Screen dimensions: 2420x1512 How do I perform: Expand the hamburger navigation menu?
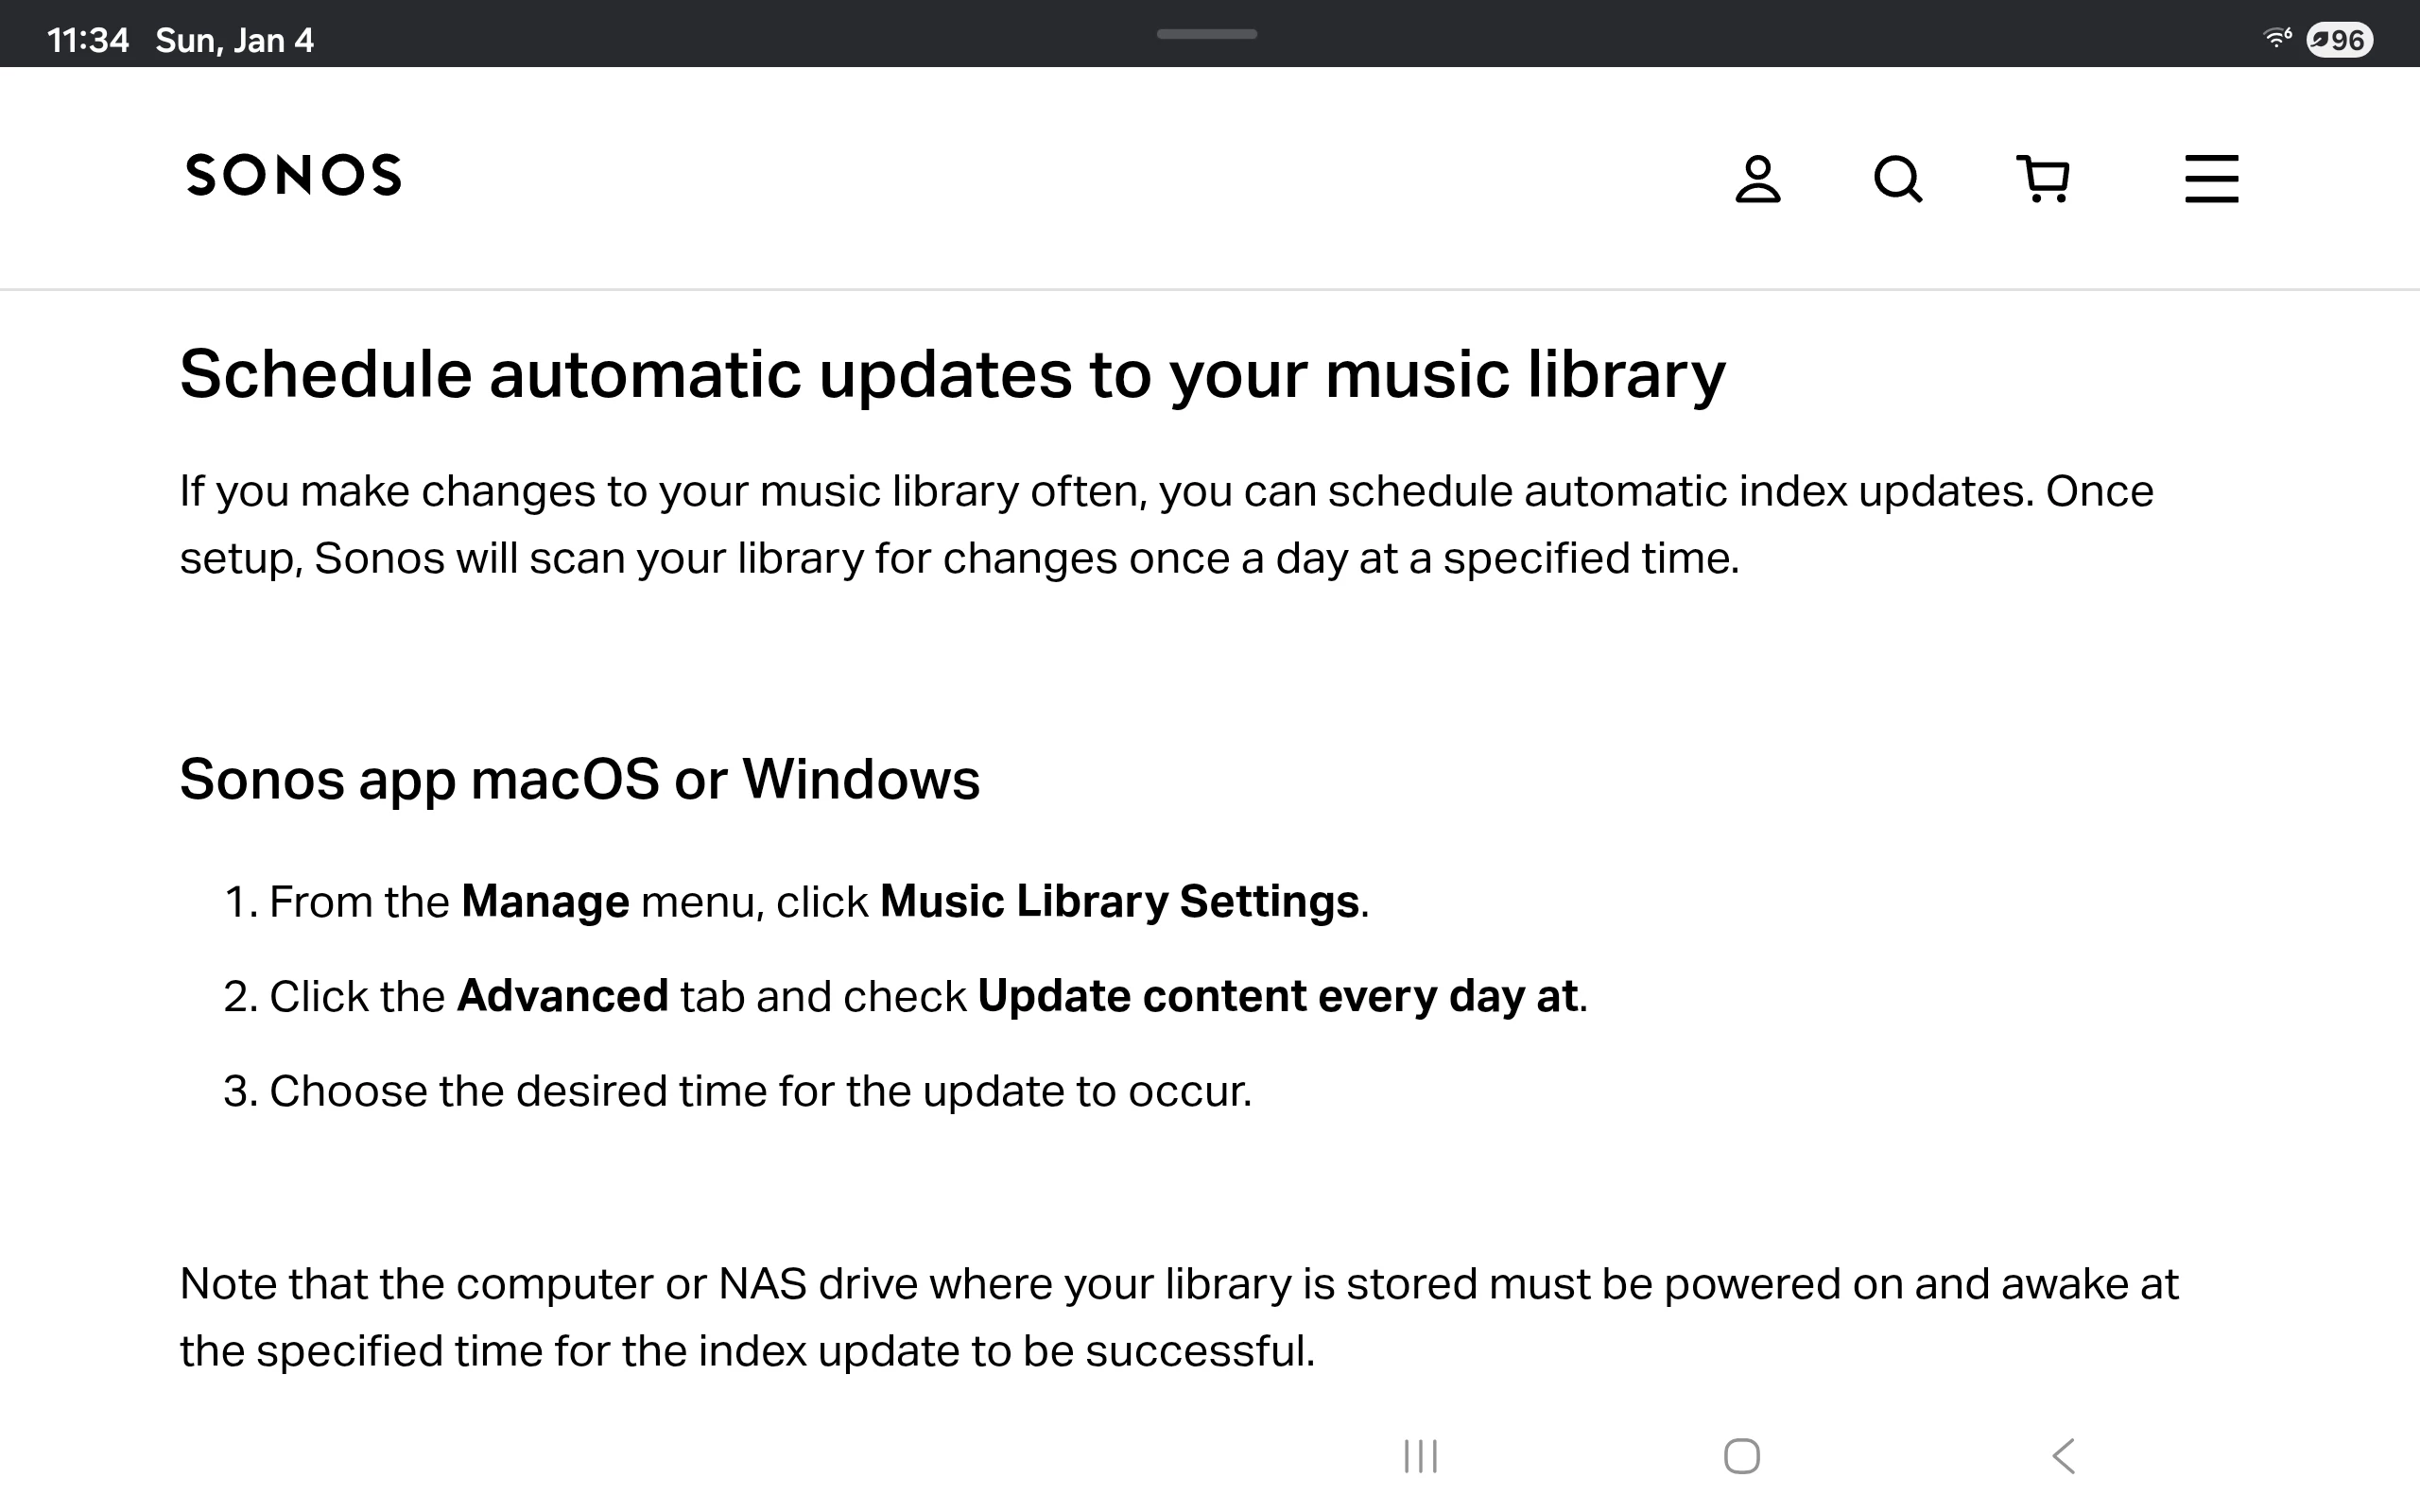tap(2211, 179)
